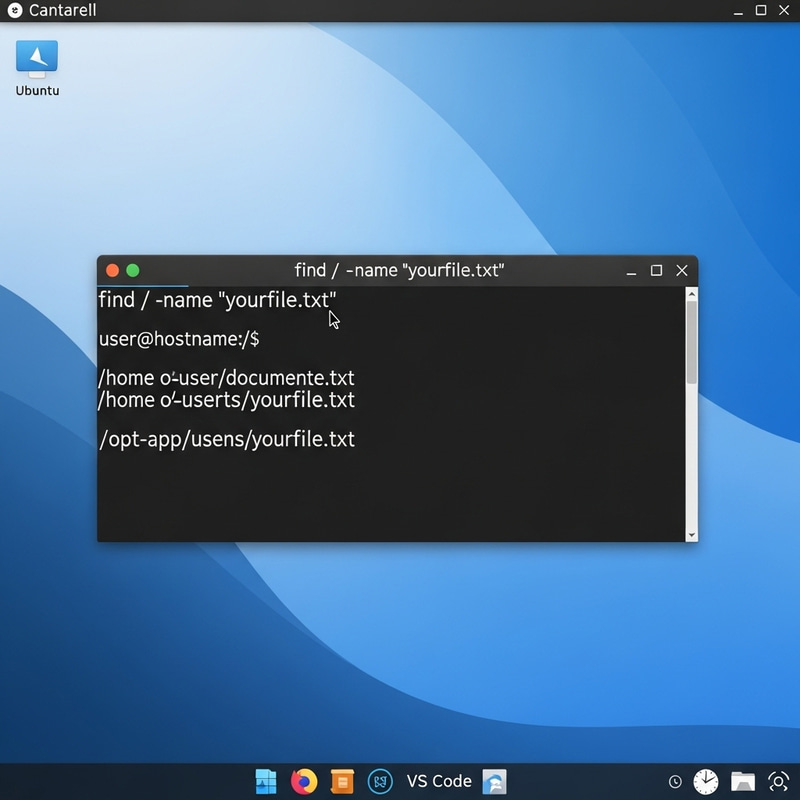Click the line /opt-app/usens/yourfile.txt
This screenshot has width=800, height=800.
(226, 439)
